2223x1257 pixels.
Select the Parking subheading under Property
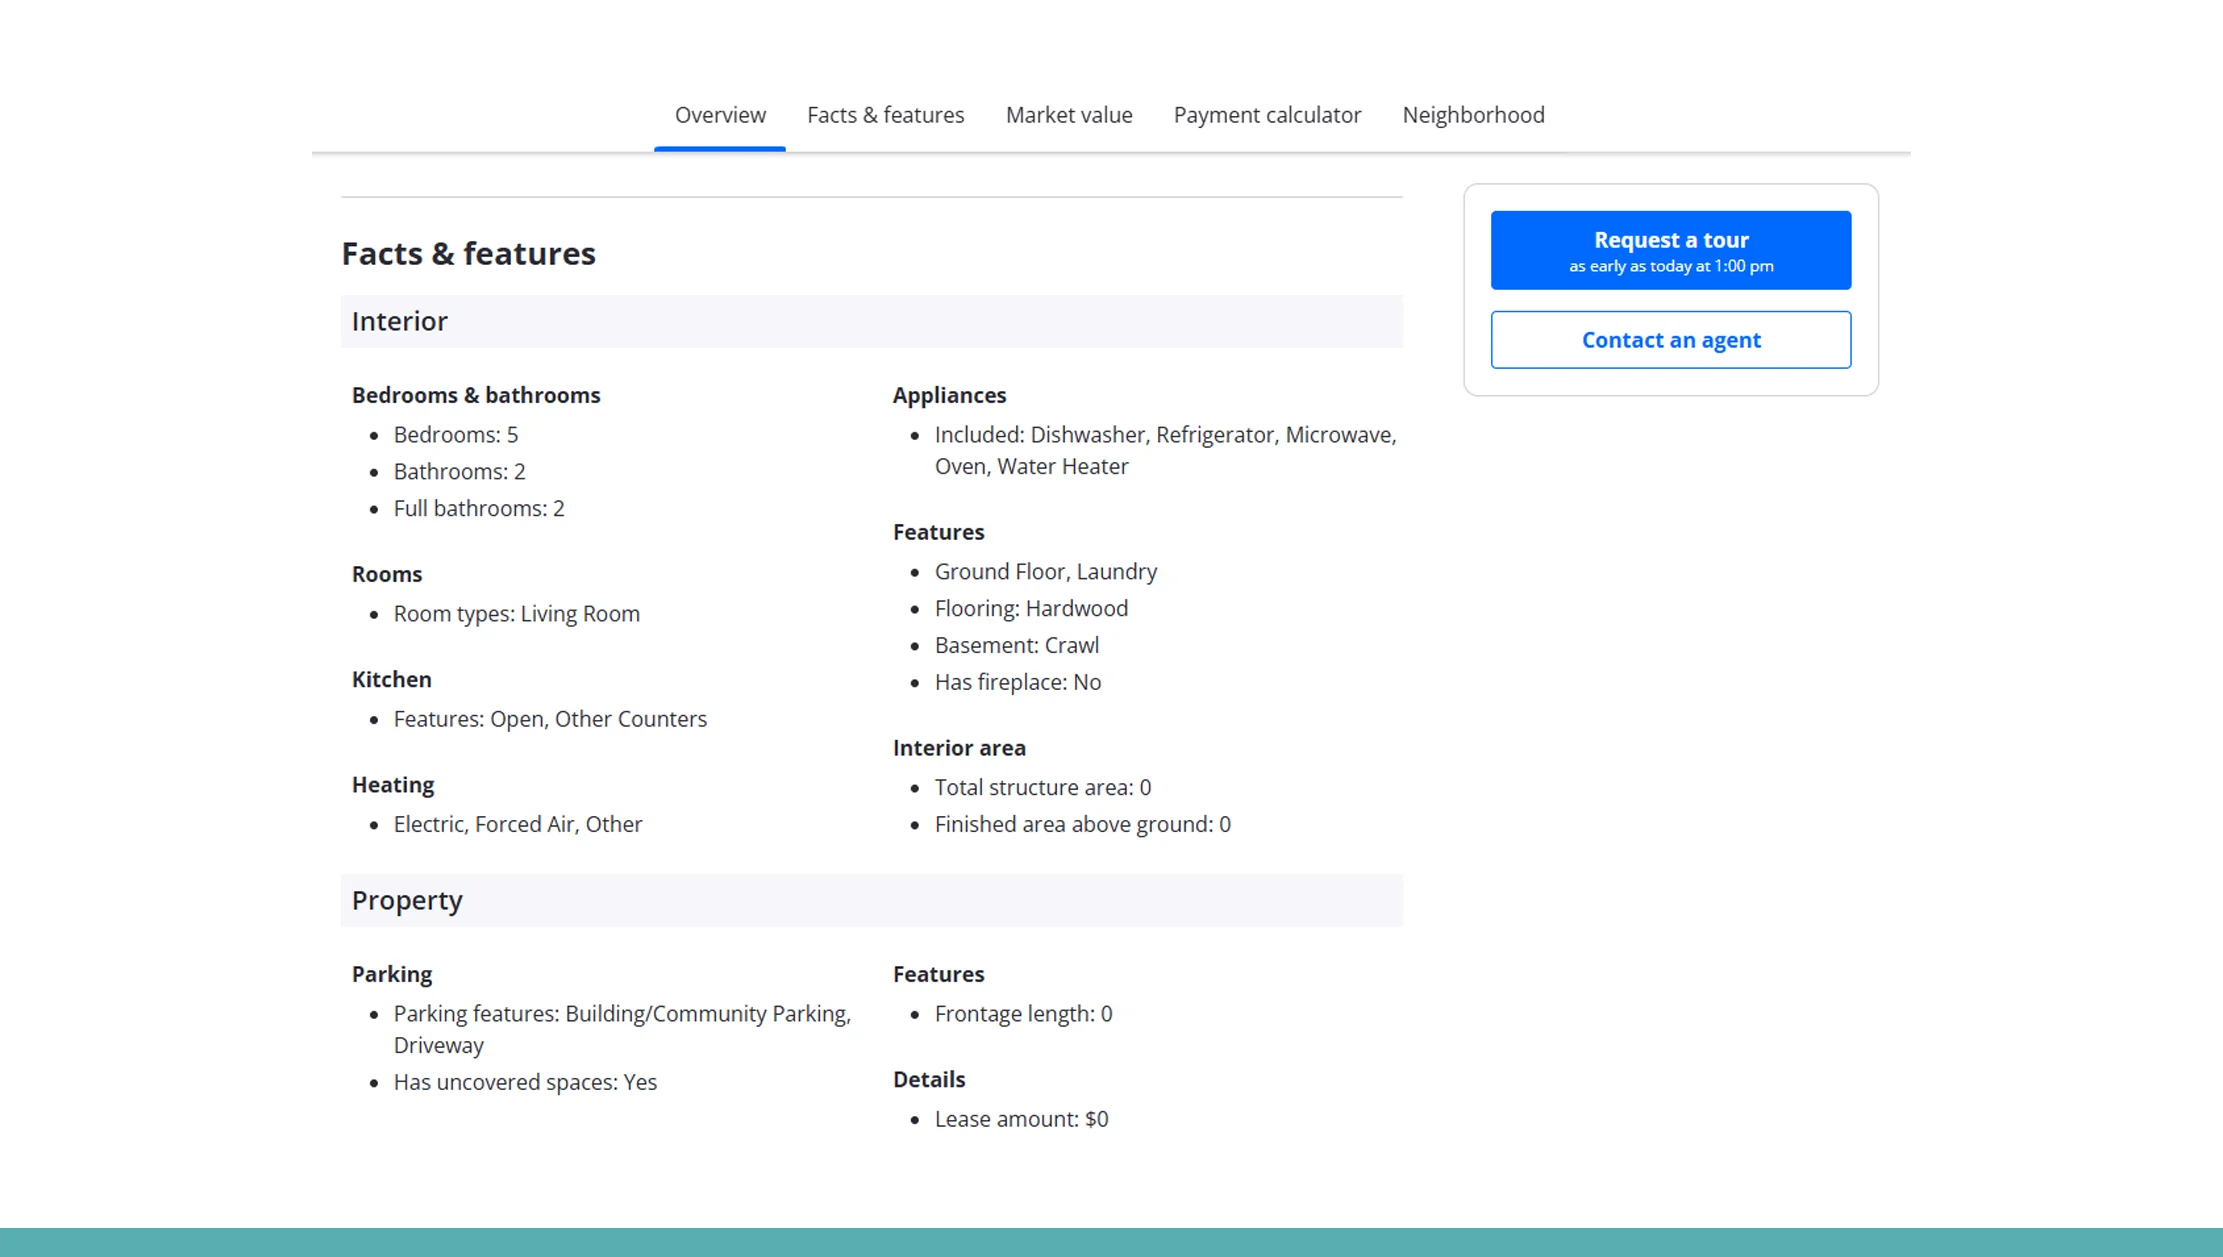(x=392, y=973)
